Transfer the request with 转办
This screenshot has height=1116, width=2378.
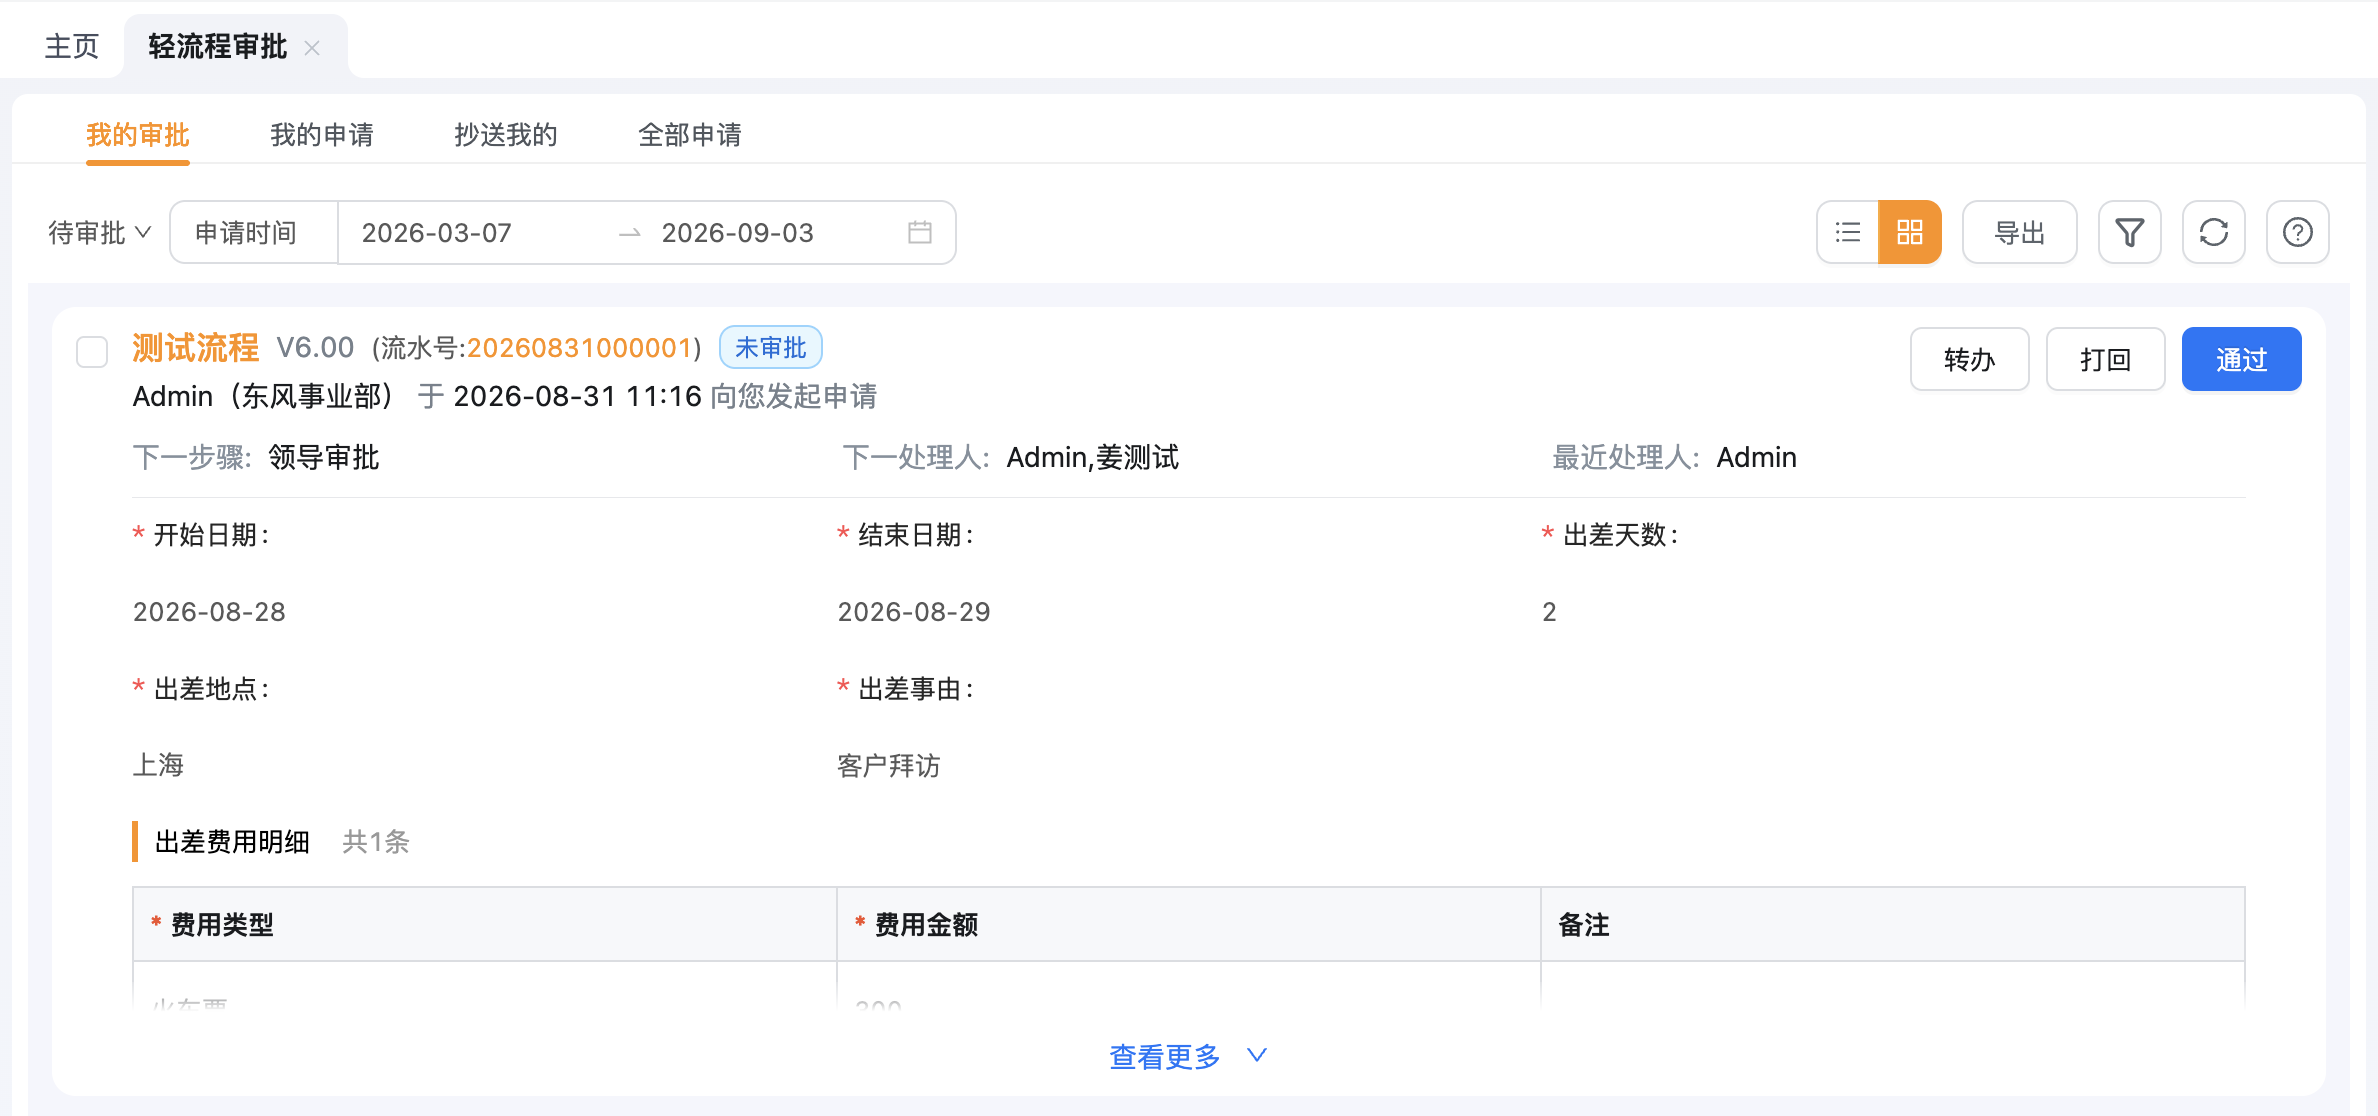[x=1970, y=359]
